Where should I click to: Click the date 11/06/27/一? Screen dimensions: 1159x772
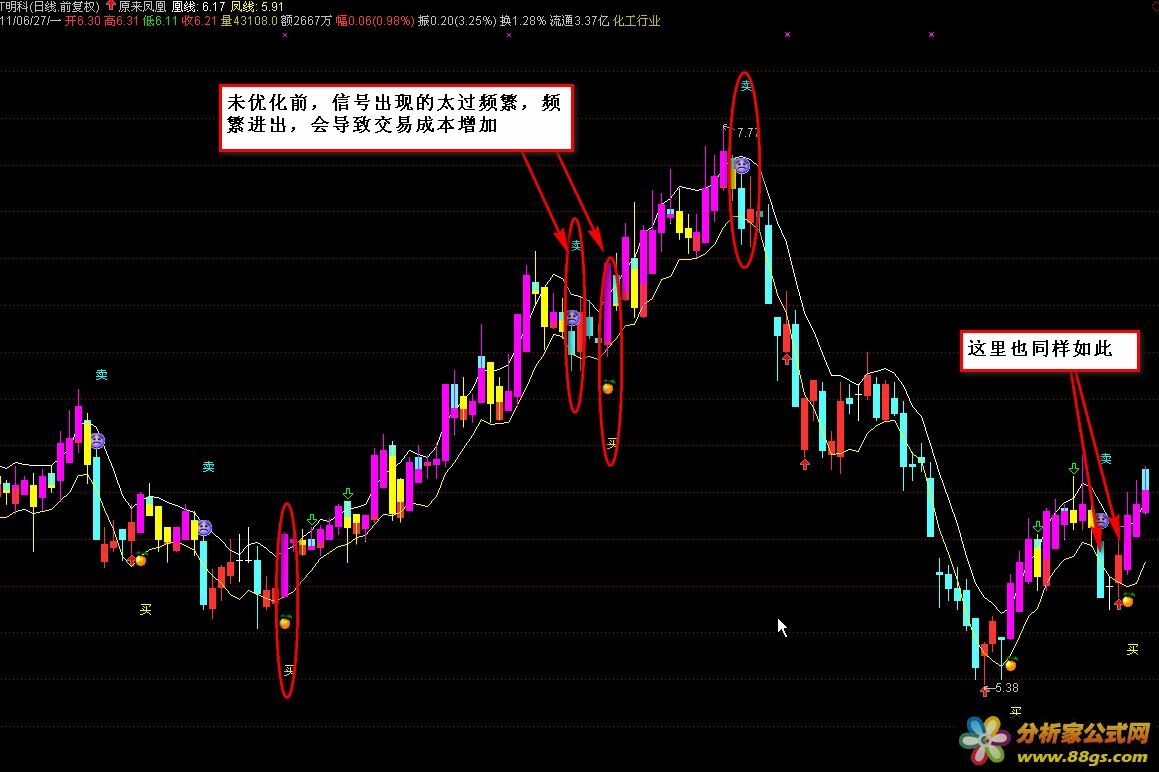pos(30,21)
